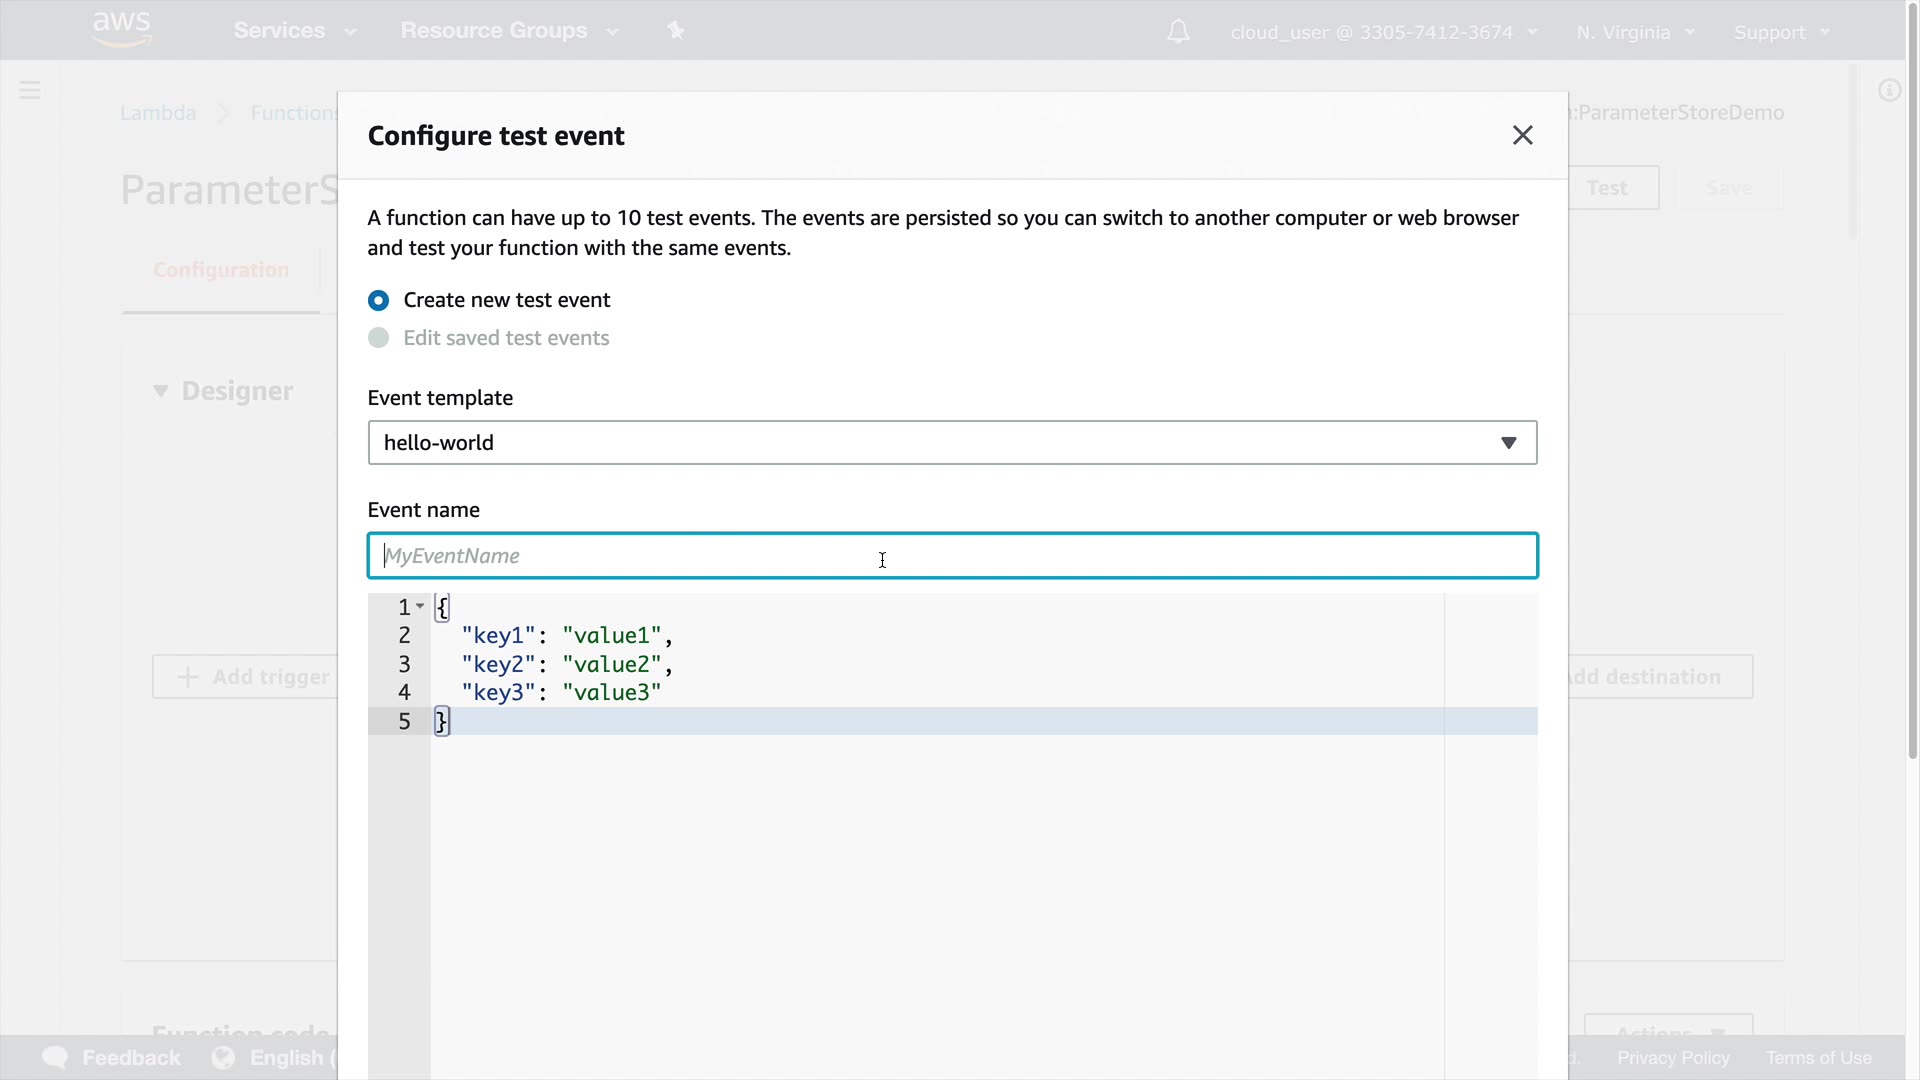1920x1080 pixels.
Task: Click the language globe icon
Action: point(223,1058)
